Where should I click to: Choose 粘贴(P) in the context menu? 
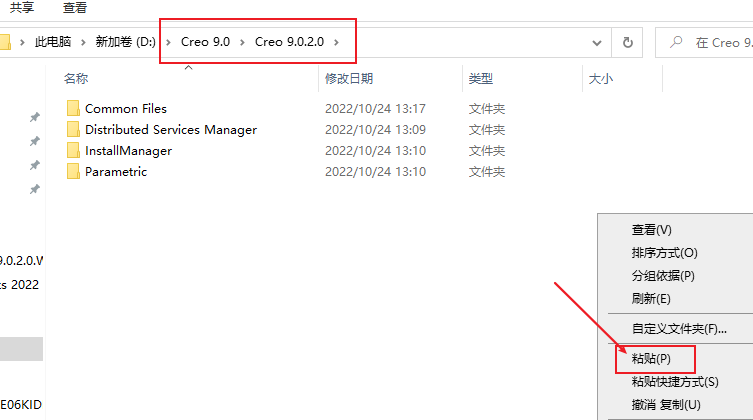tap(651, 359)
